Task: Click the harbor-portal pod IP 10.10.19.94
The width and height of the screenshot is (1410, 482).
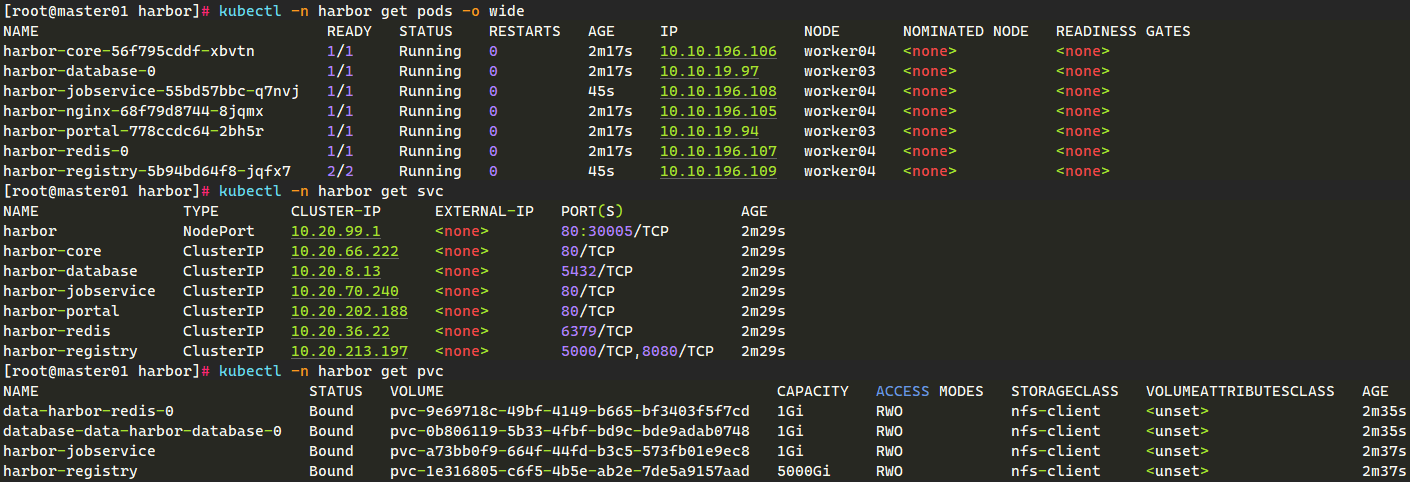Action: click(709, 131)
